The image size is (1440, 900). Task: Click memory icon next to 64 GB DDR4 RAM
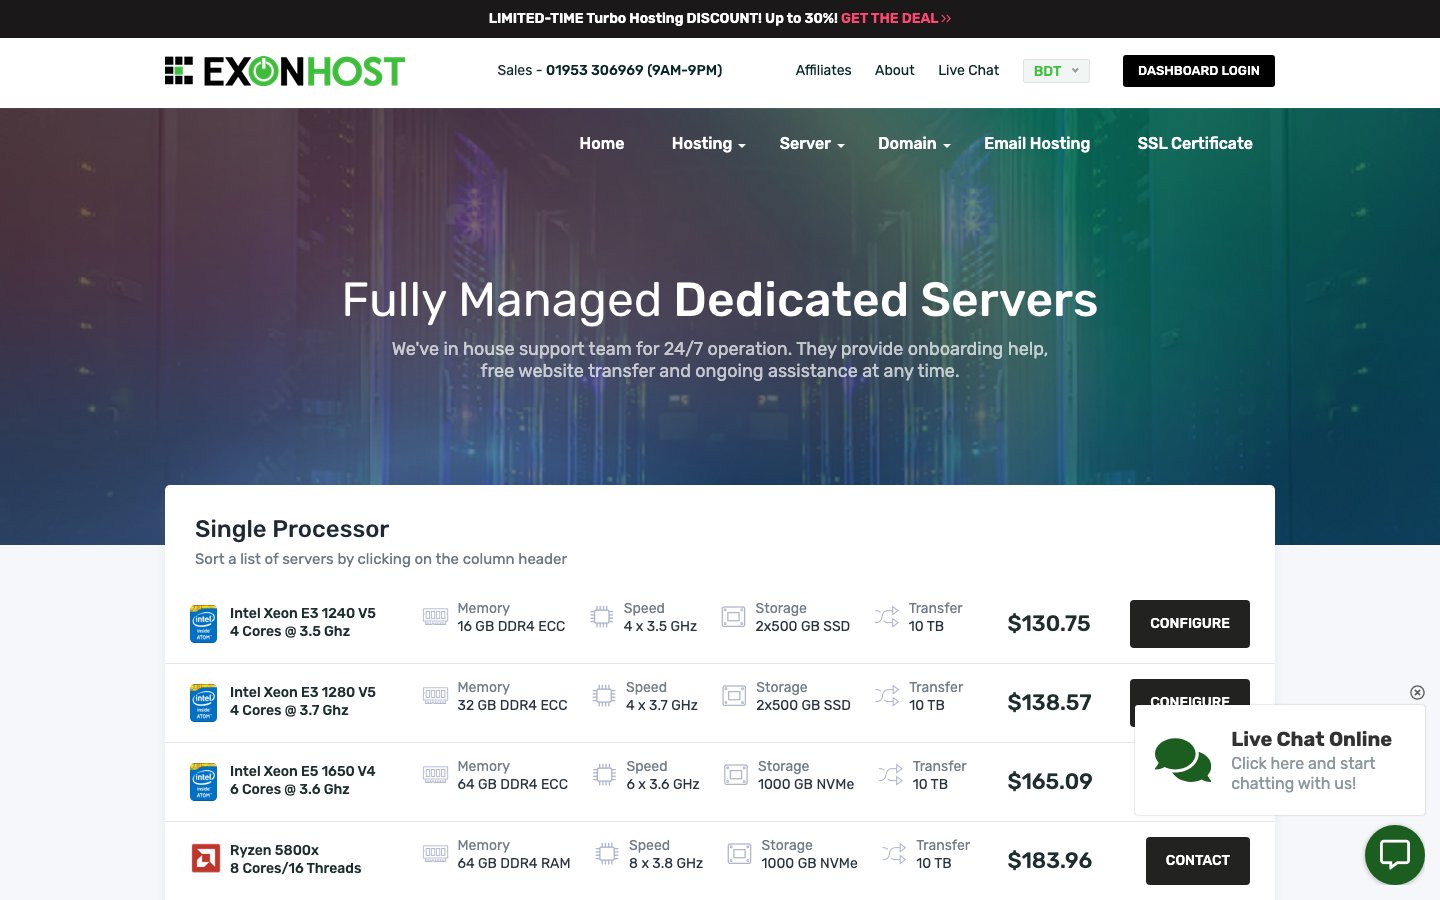pos(435,853)
